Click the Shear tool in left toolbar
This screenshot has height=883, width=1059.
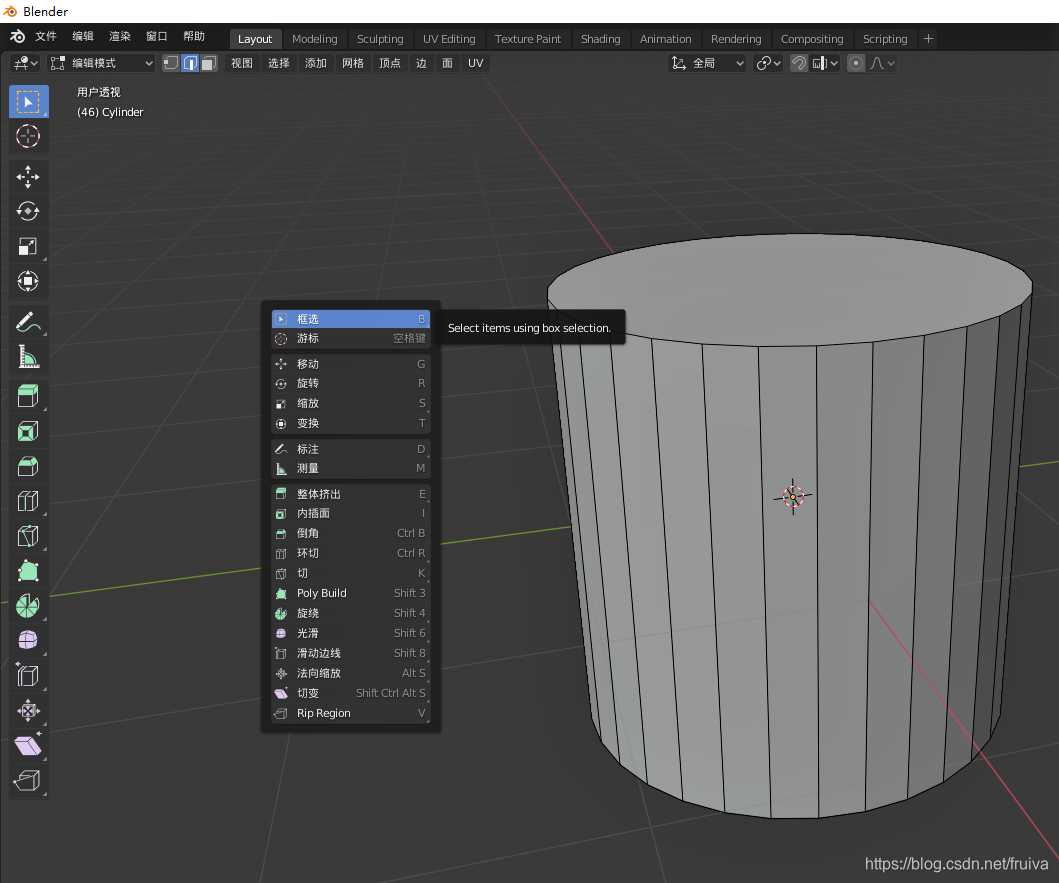[28, 746]
